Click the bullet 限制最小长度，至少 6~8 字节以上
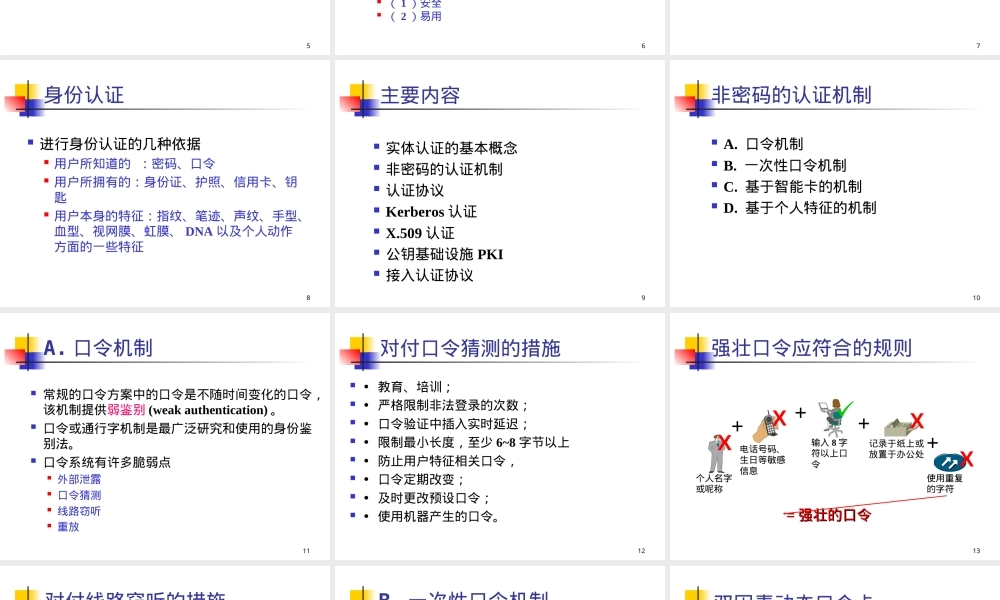The height and width of the screenshot is (600, 1000). 473,443
